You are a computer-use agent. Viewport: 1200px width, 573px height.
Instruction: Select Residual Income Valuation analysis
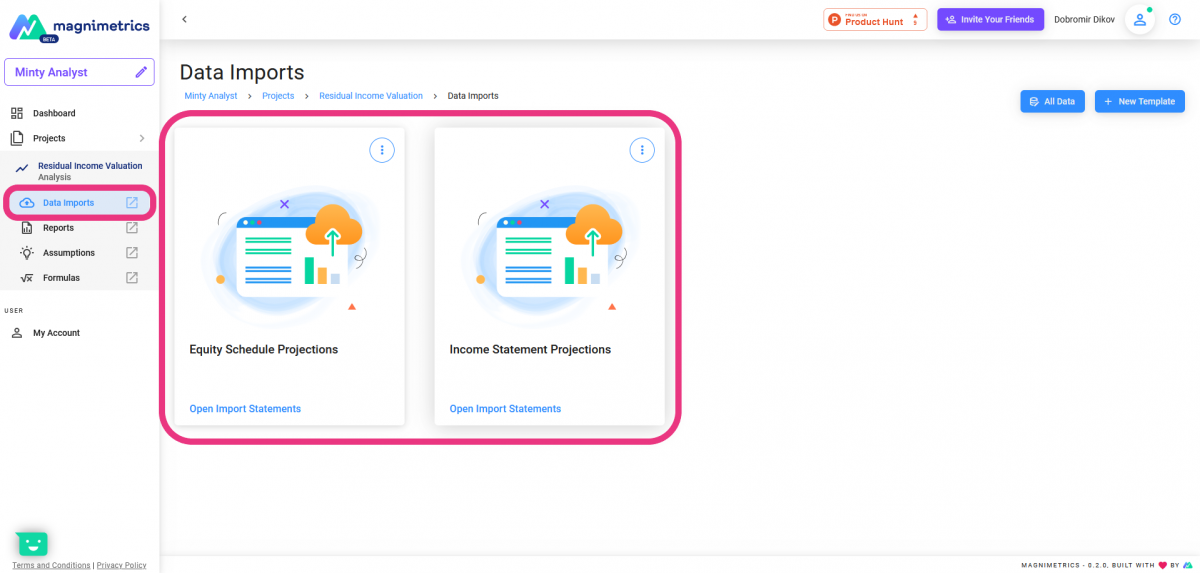click(x=90, y=171)
